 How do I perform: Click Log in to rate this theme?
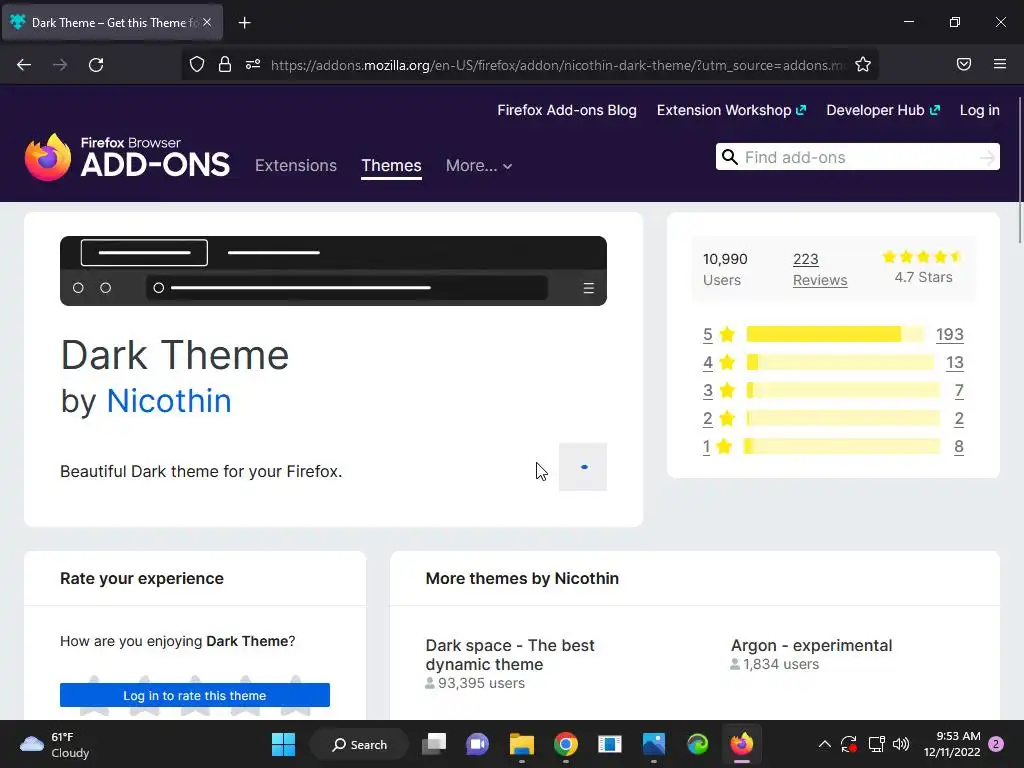tap(195, 696)
